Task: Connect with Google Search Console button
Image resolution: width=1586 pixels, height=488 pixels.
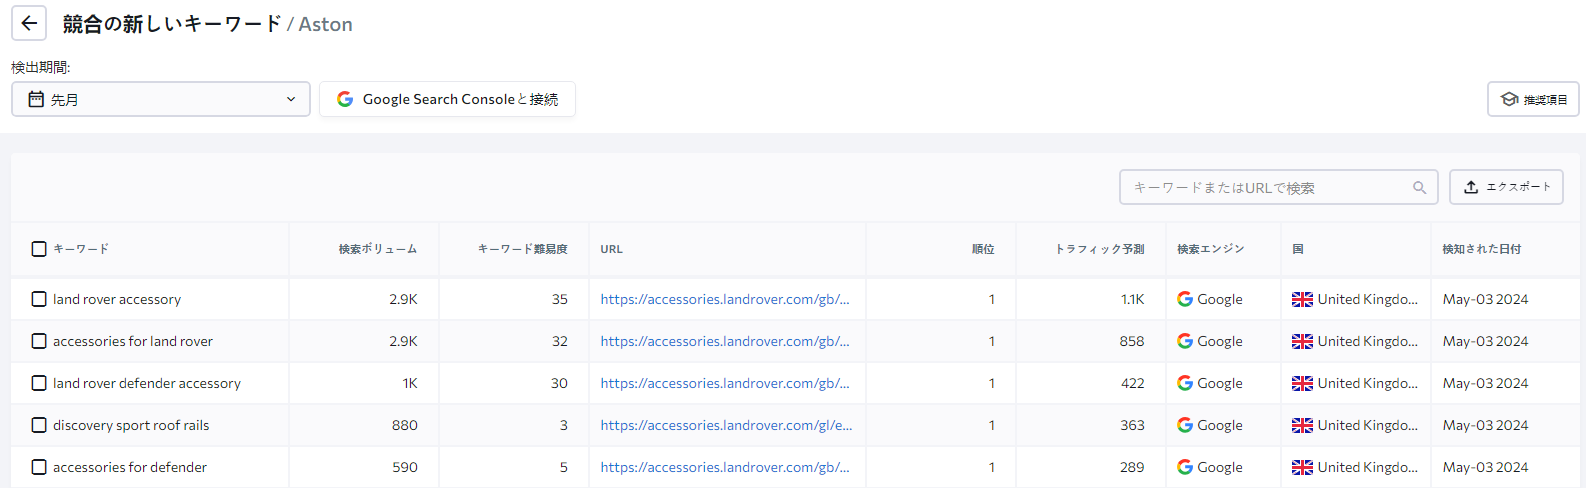Action: 447,99
